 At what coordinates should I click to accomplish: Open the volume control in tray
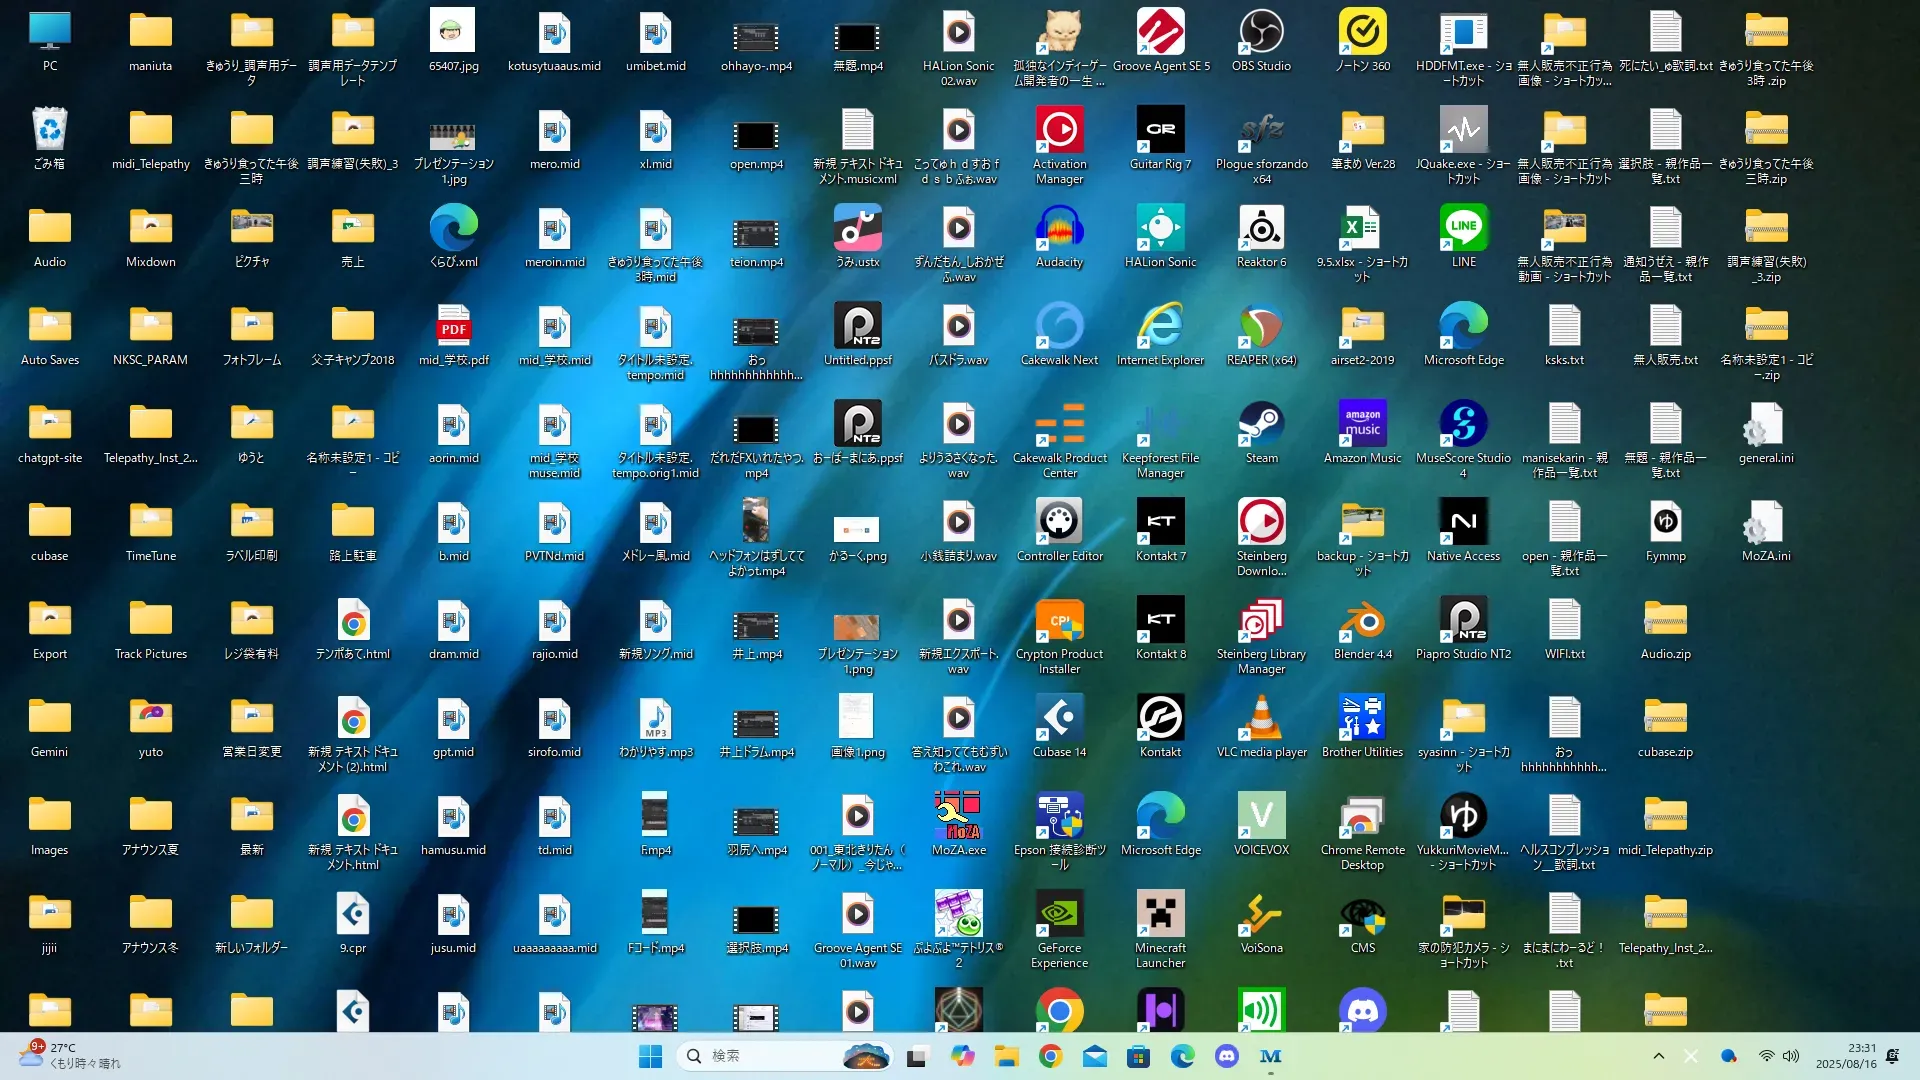1791,1056
